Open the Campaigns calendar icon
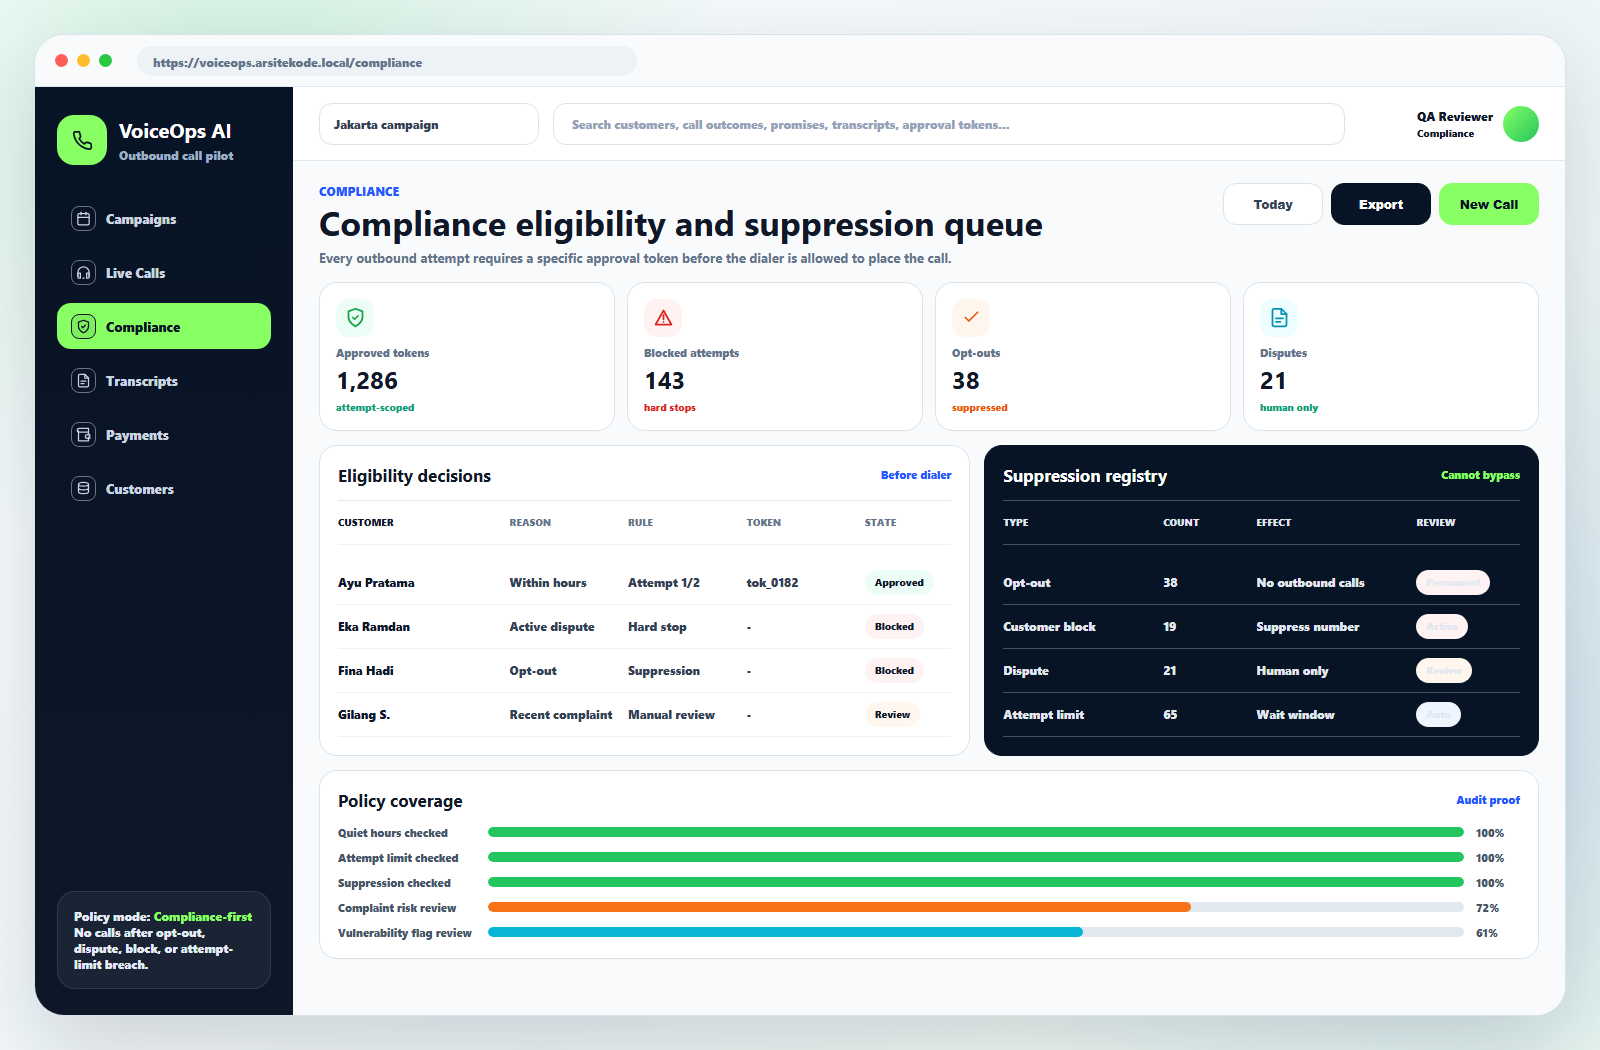1600x1050 pixels. (x=84, y=219)
